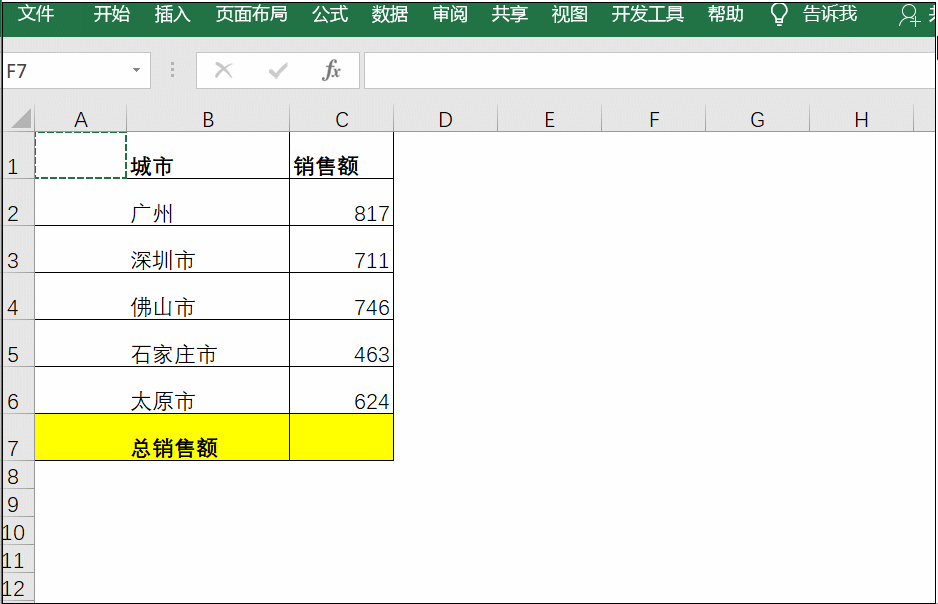The width and height of the screenshot is (938, 604).
Task: Open the 数据 ribbon tab
Action: click(x=388, y=15)
